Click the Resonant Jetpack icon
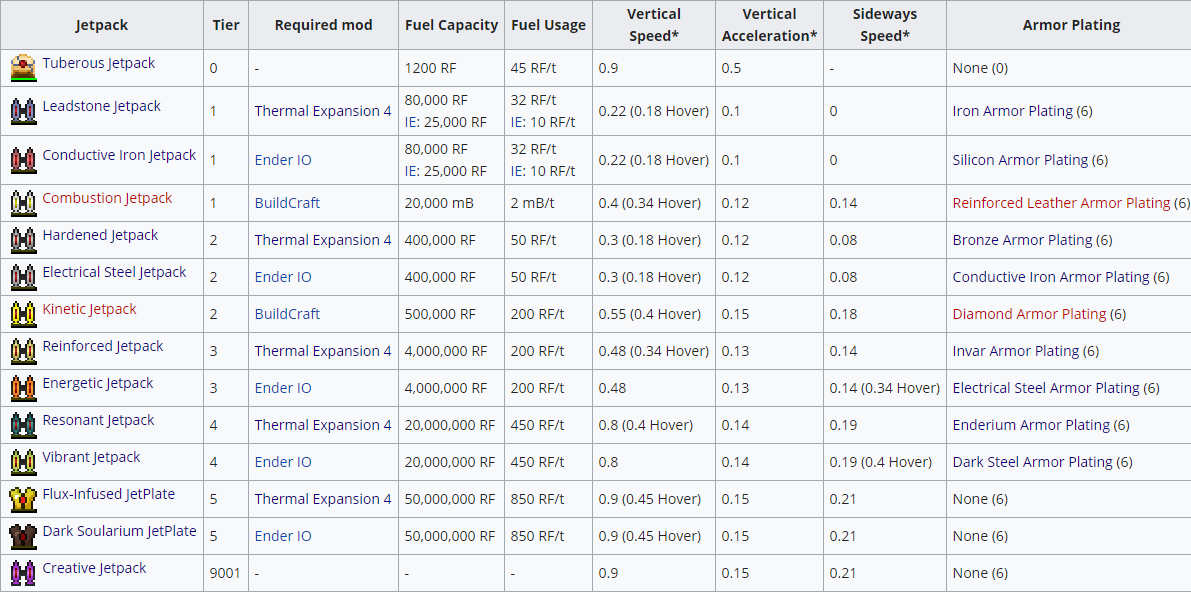Viewport: 1191px width, 596px height. tap(24, 424)
